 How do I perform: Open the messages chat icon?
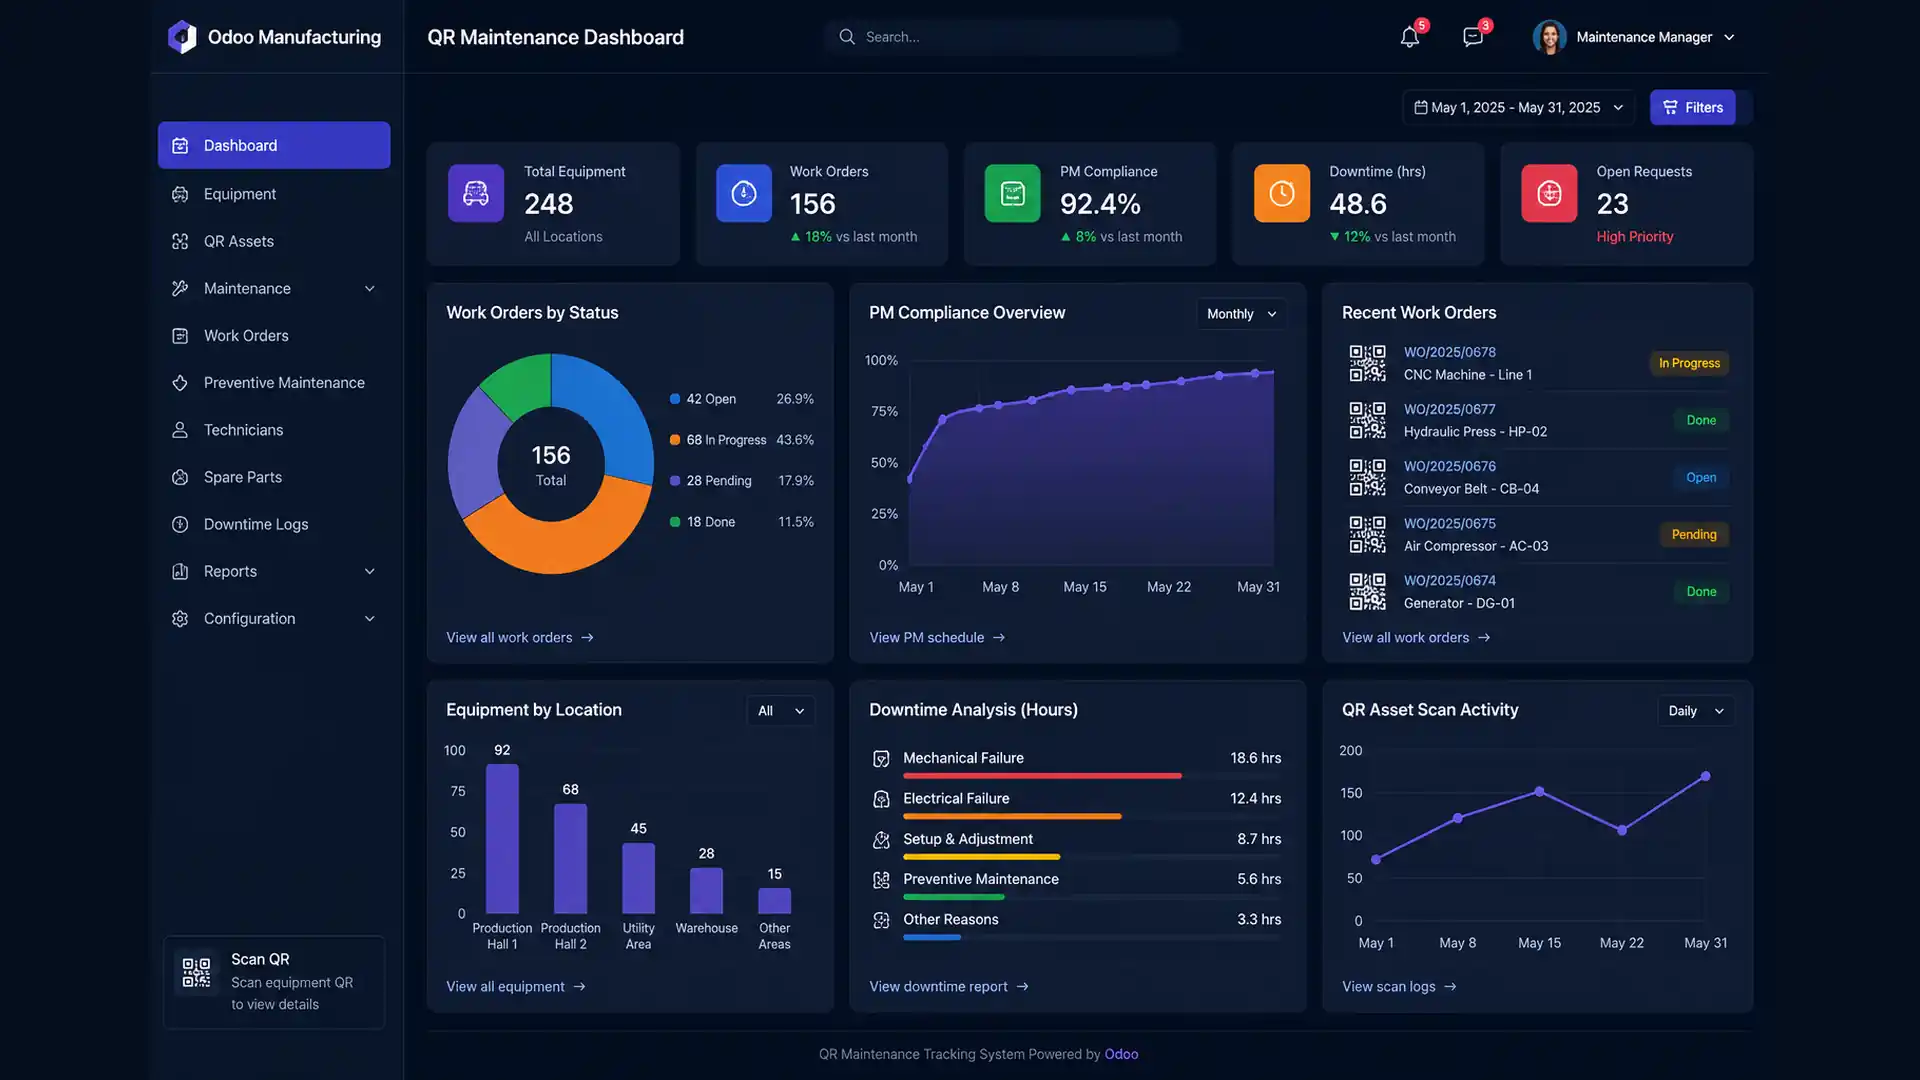click(1472, 37)
